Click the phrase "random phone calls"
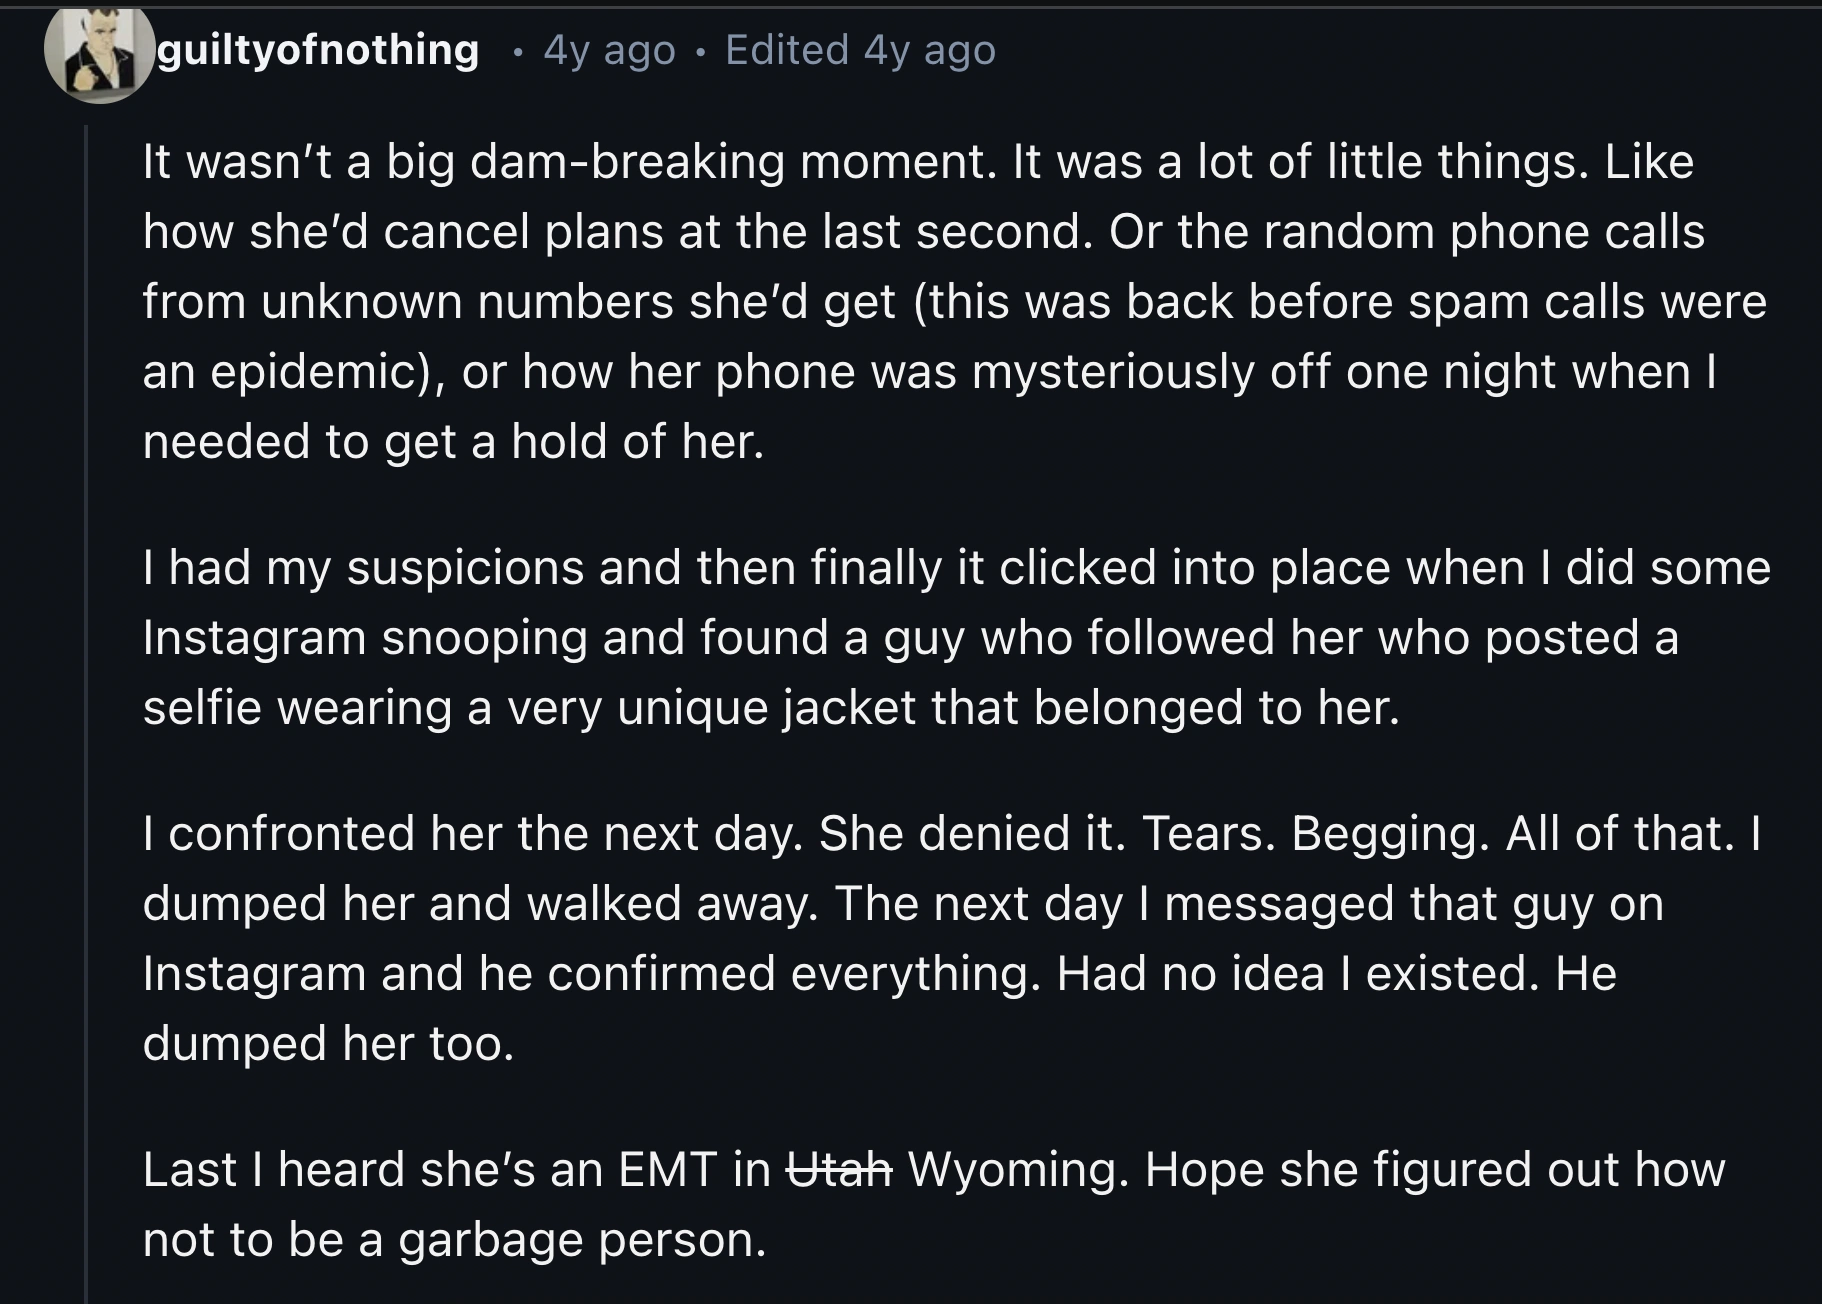Screen dimensions: 1822x1304 click(x=1483, y=232)
